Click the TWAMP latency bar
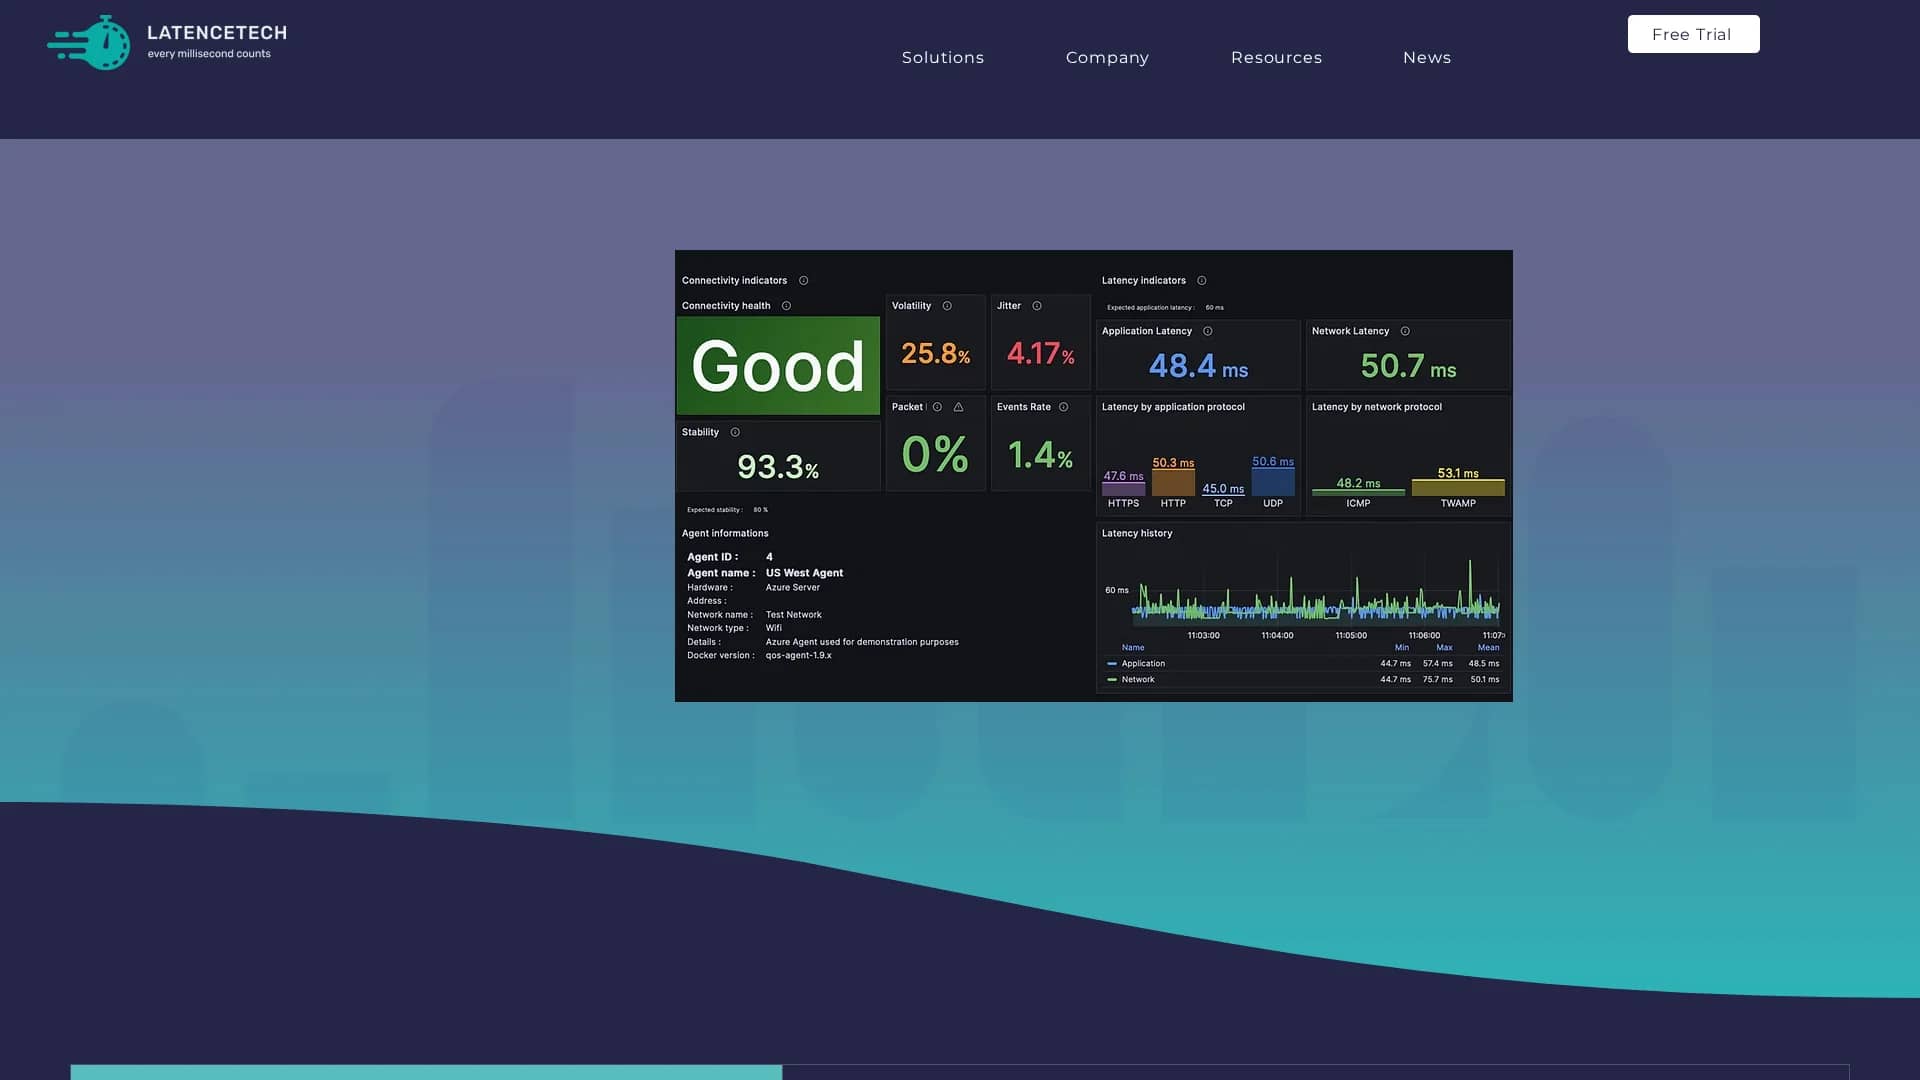 point(1458,488)
